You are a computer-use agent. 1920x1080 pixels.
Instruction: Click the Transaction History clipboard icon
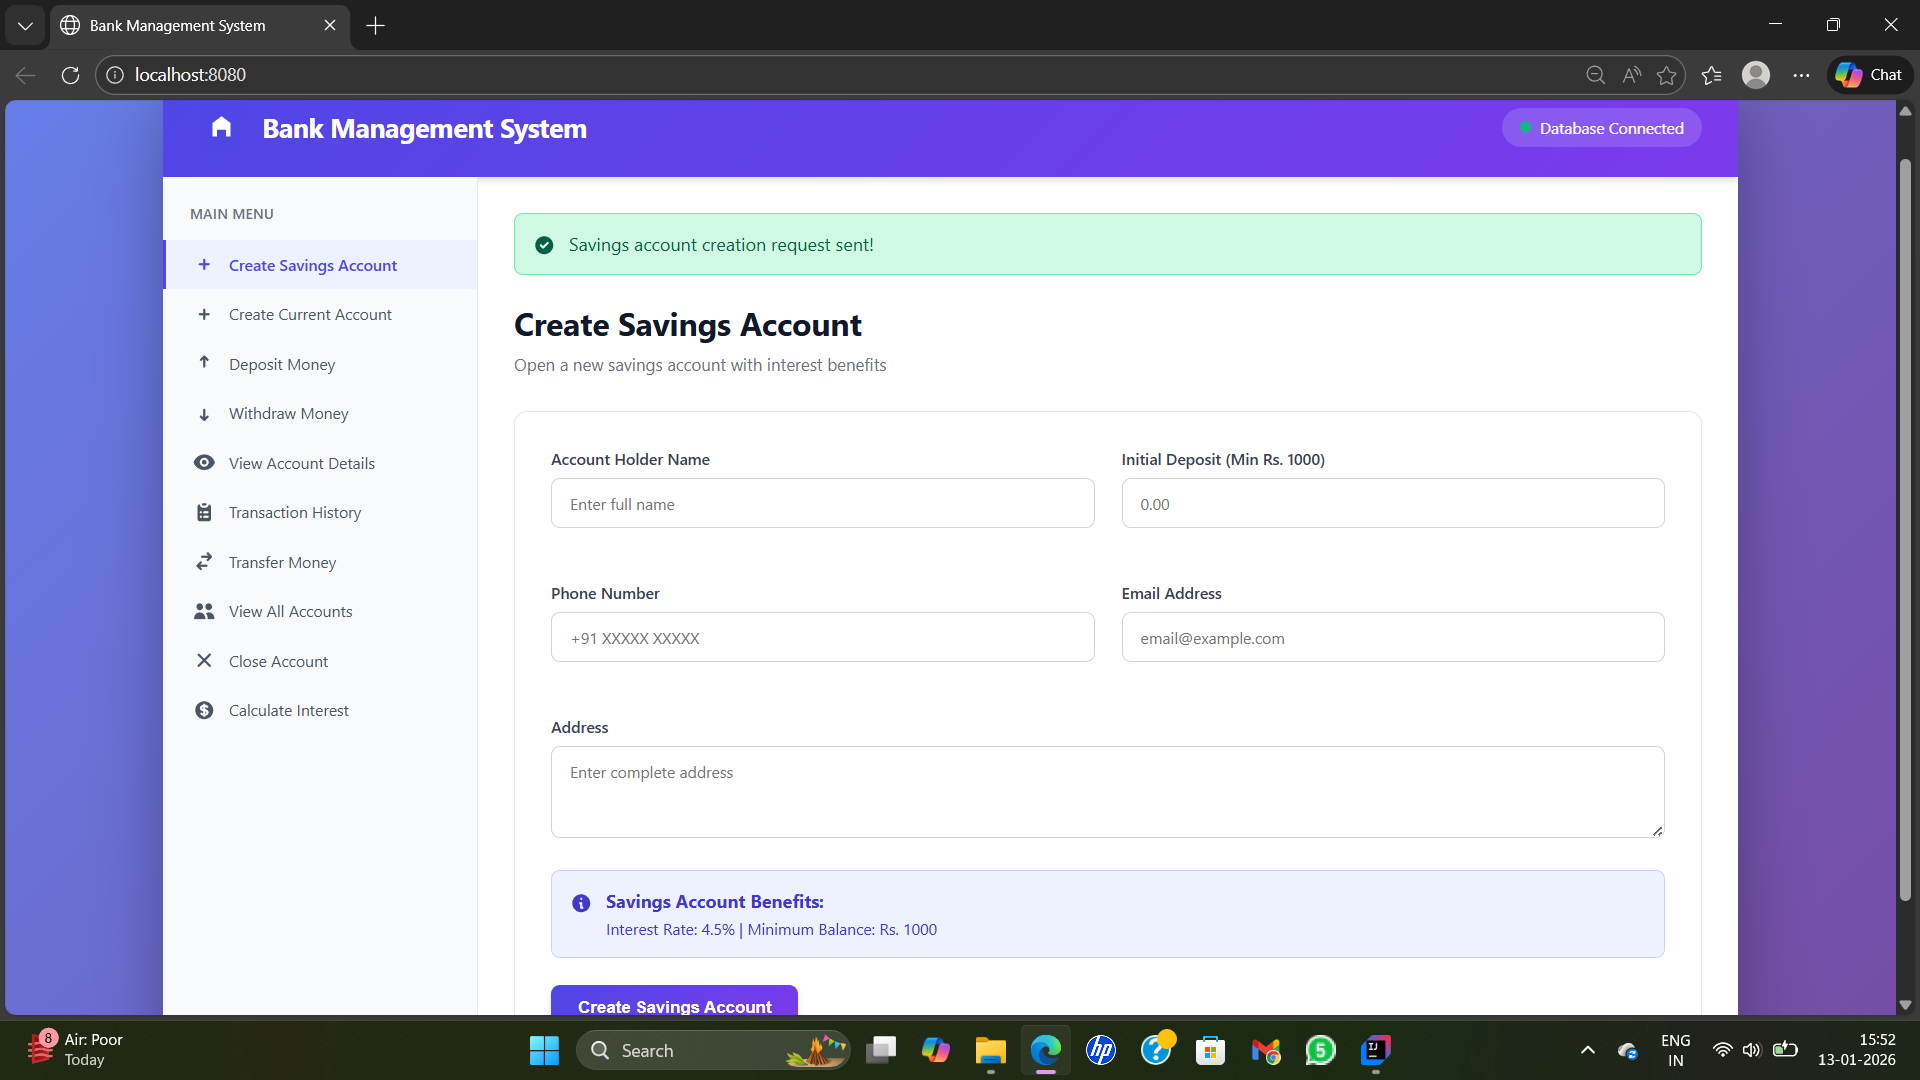click(204, 512)
